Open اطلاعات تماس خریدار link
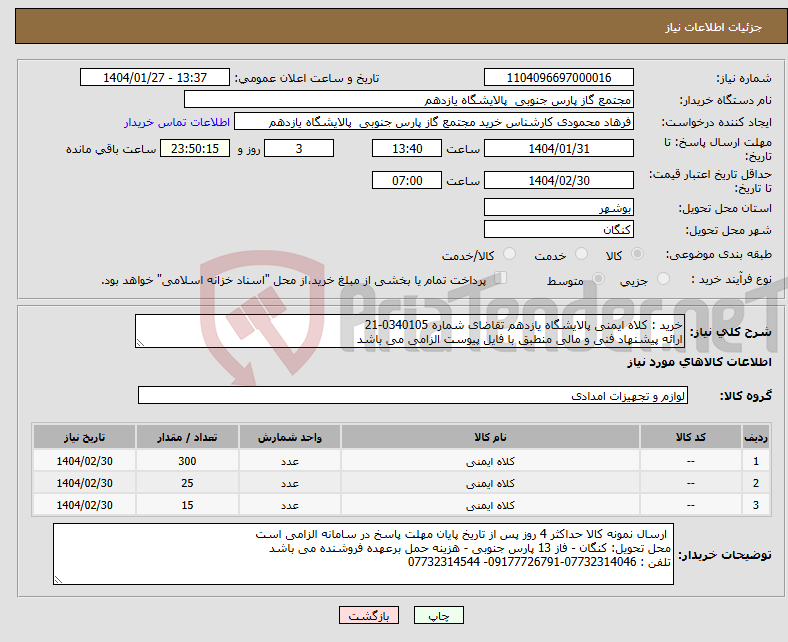This screenshot has width=788, height=642. [177, 122]
